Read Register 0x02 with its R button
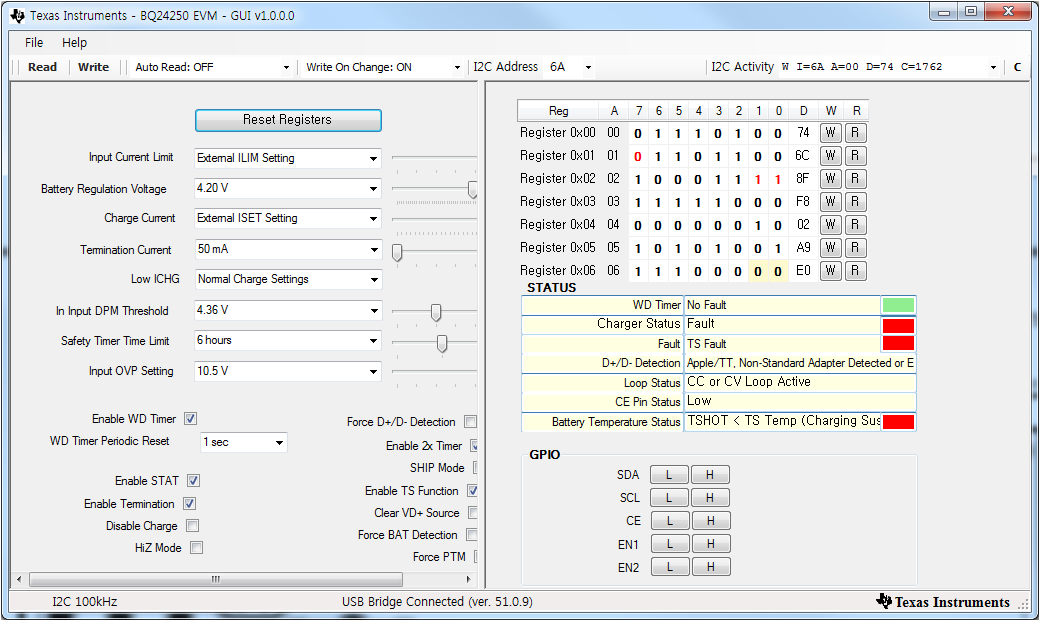This screenshot has width=1040, height=621. [856, 178]
